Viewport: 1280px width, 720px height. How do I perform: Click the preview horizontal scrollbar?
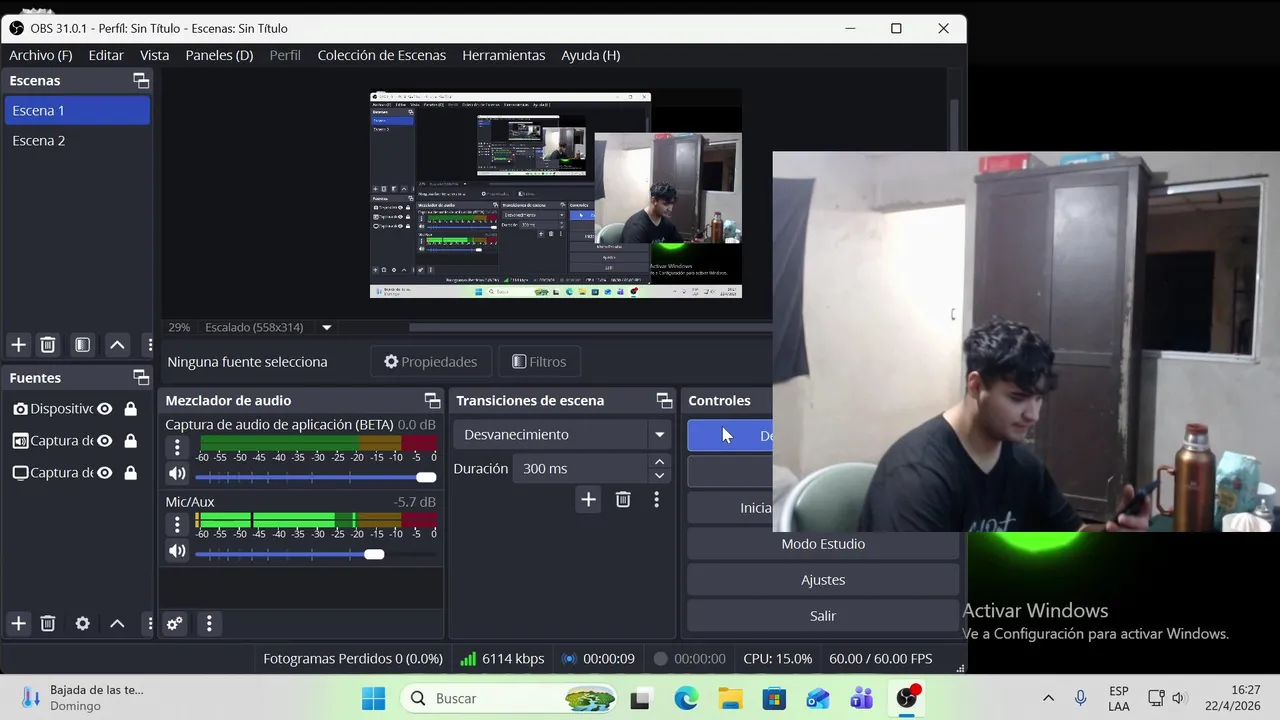point(590,327)
